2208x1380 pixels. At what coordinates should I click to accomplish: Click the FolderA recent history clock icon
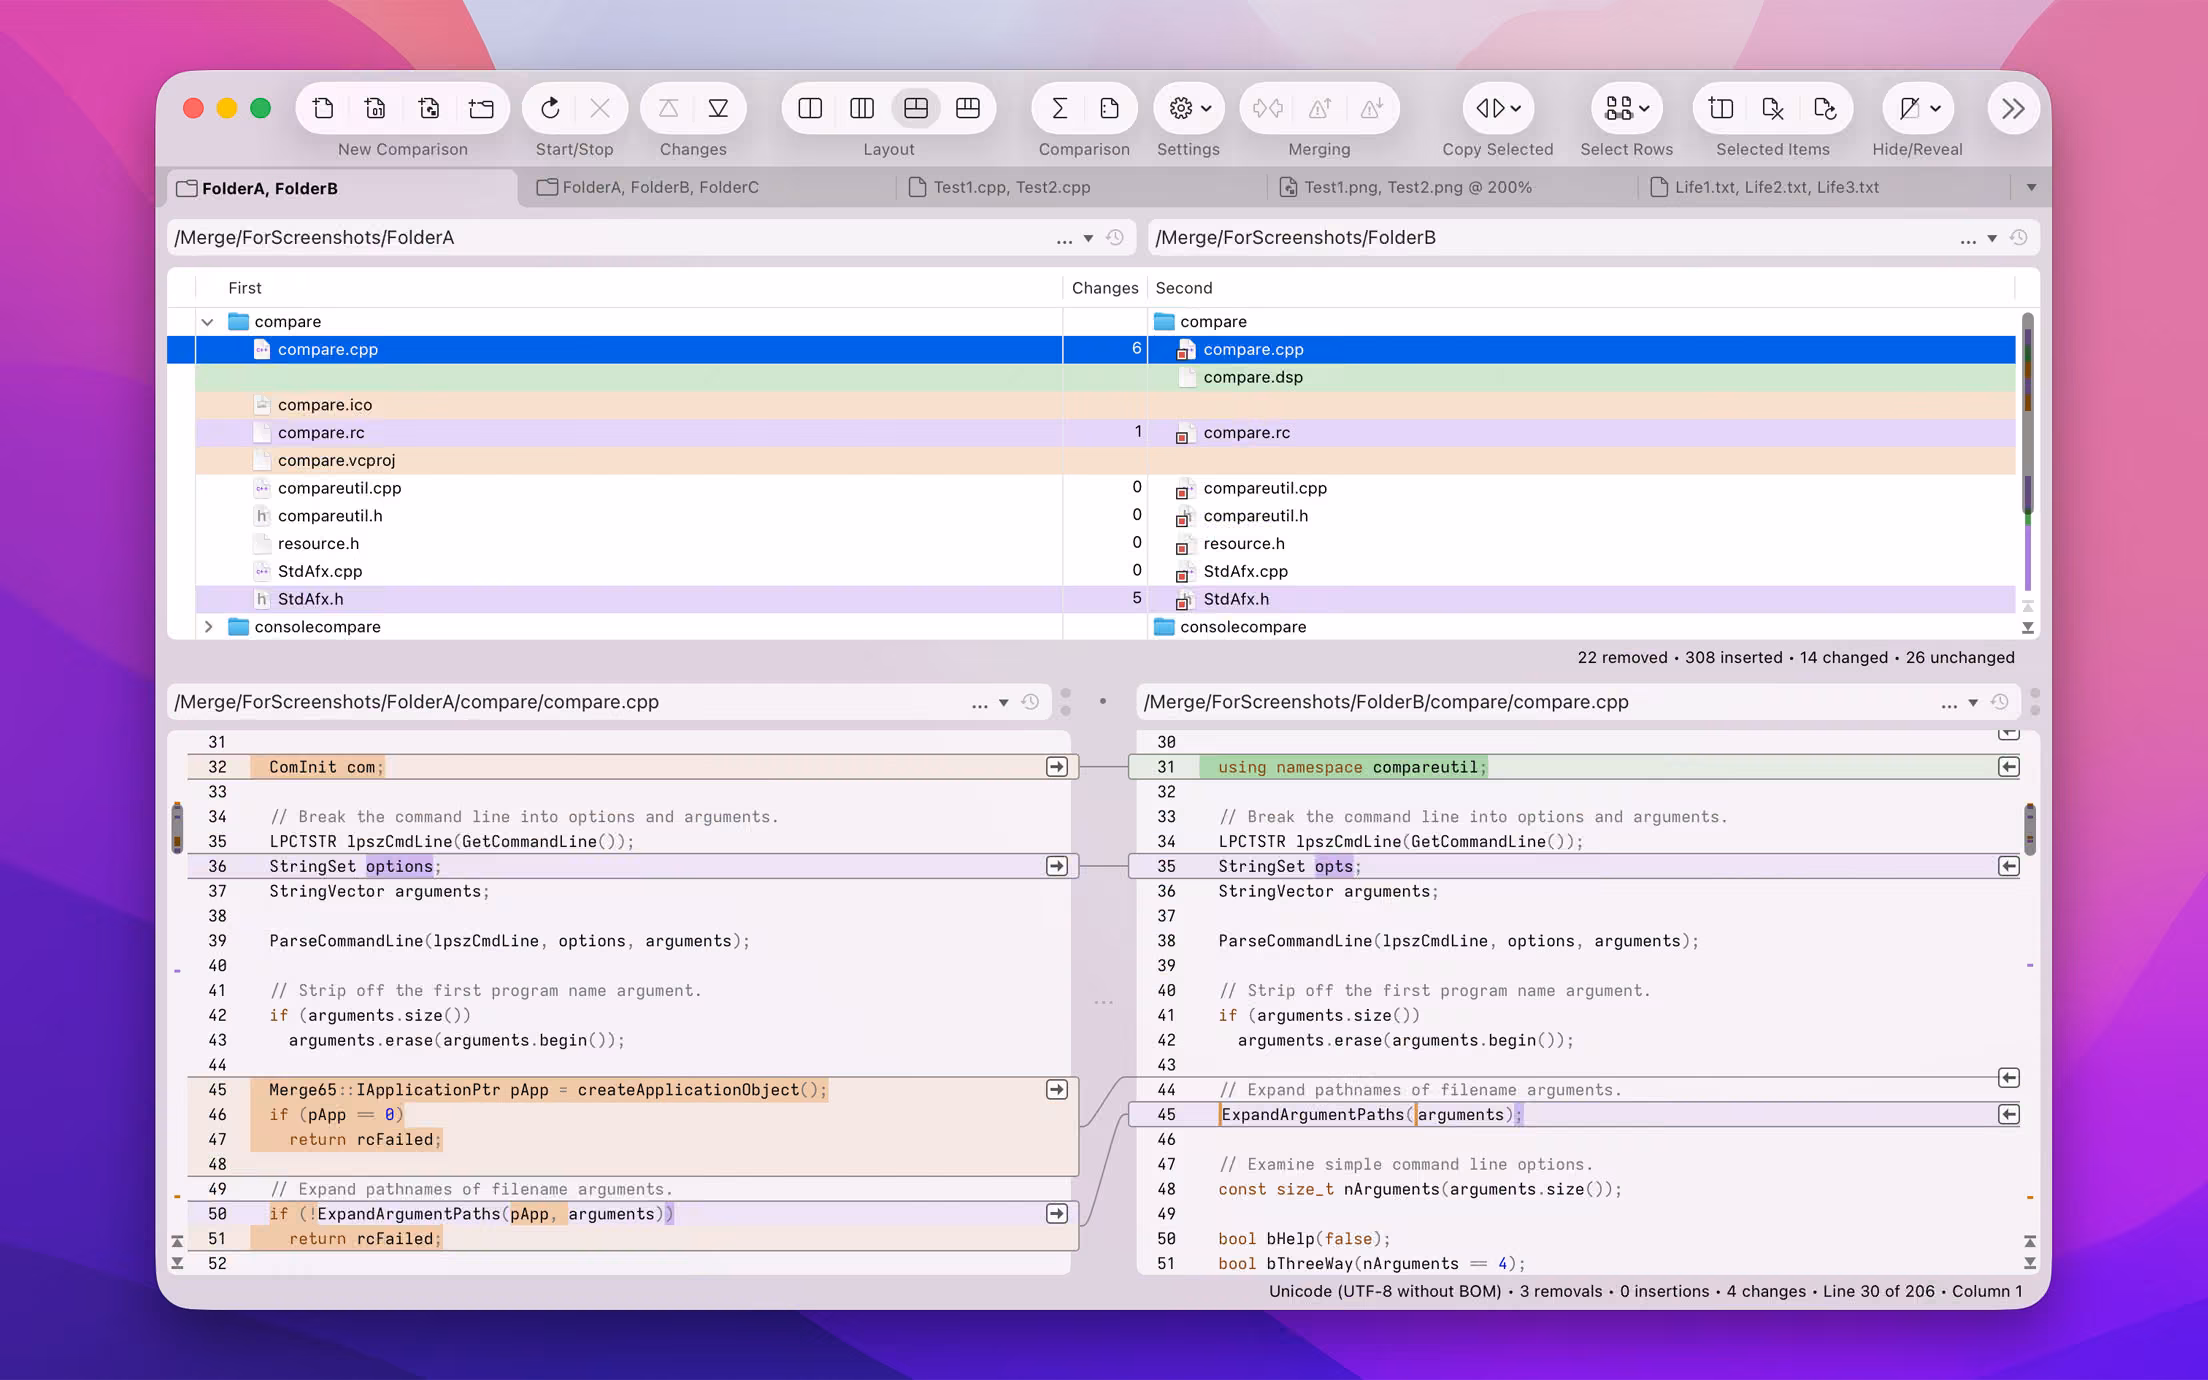coord(1115,238)
